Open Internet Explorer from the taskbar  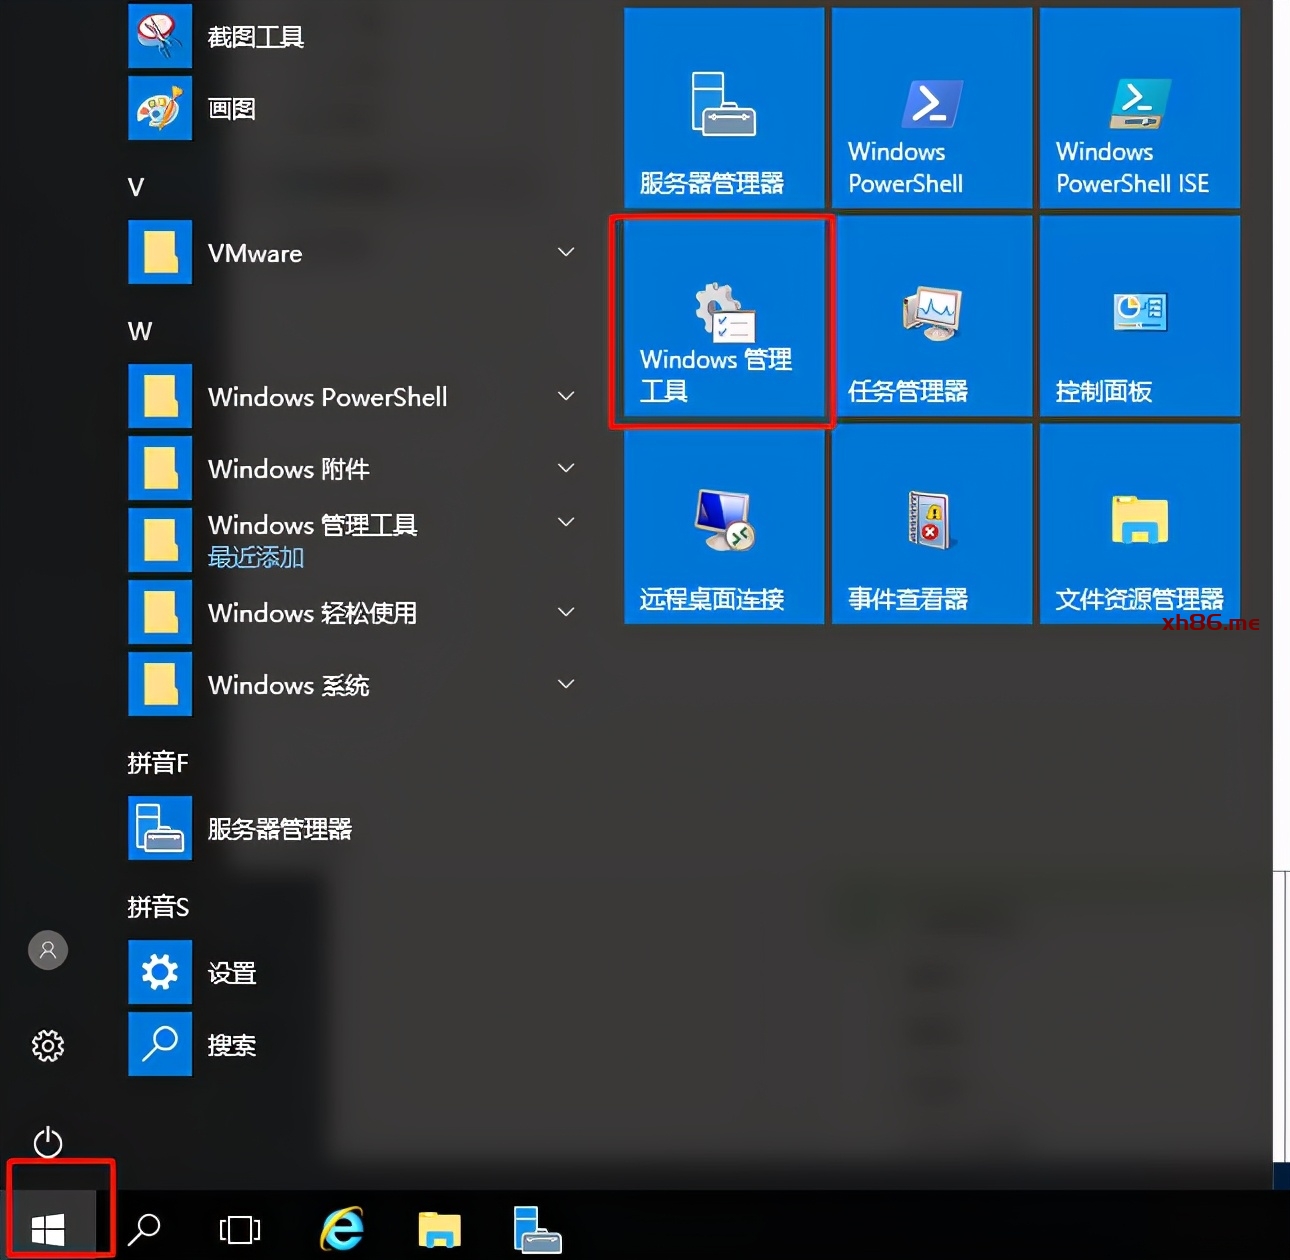coord(341,1228)
